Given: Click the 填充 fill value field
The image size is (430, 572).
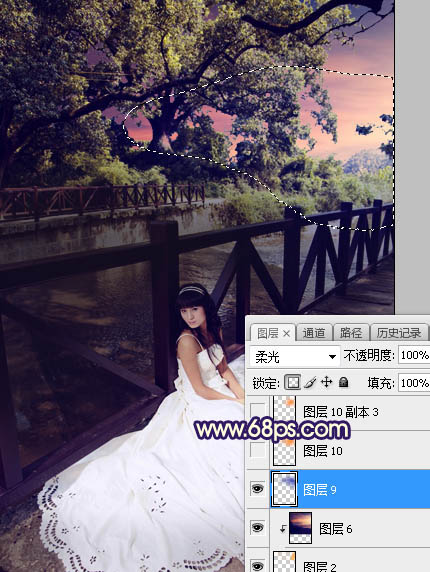Looking at the screenshot, I should [x=414, y=383].
